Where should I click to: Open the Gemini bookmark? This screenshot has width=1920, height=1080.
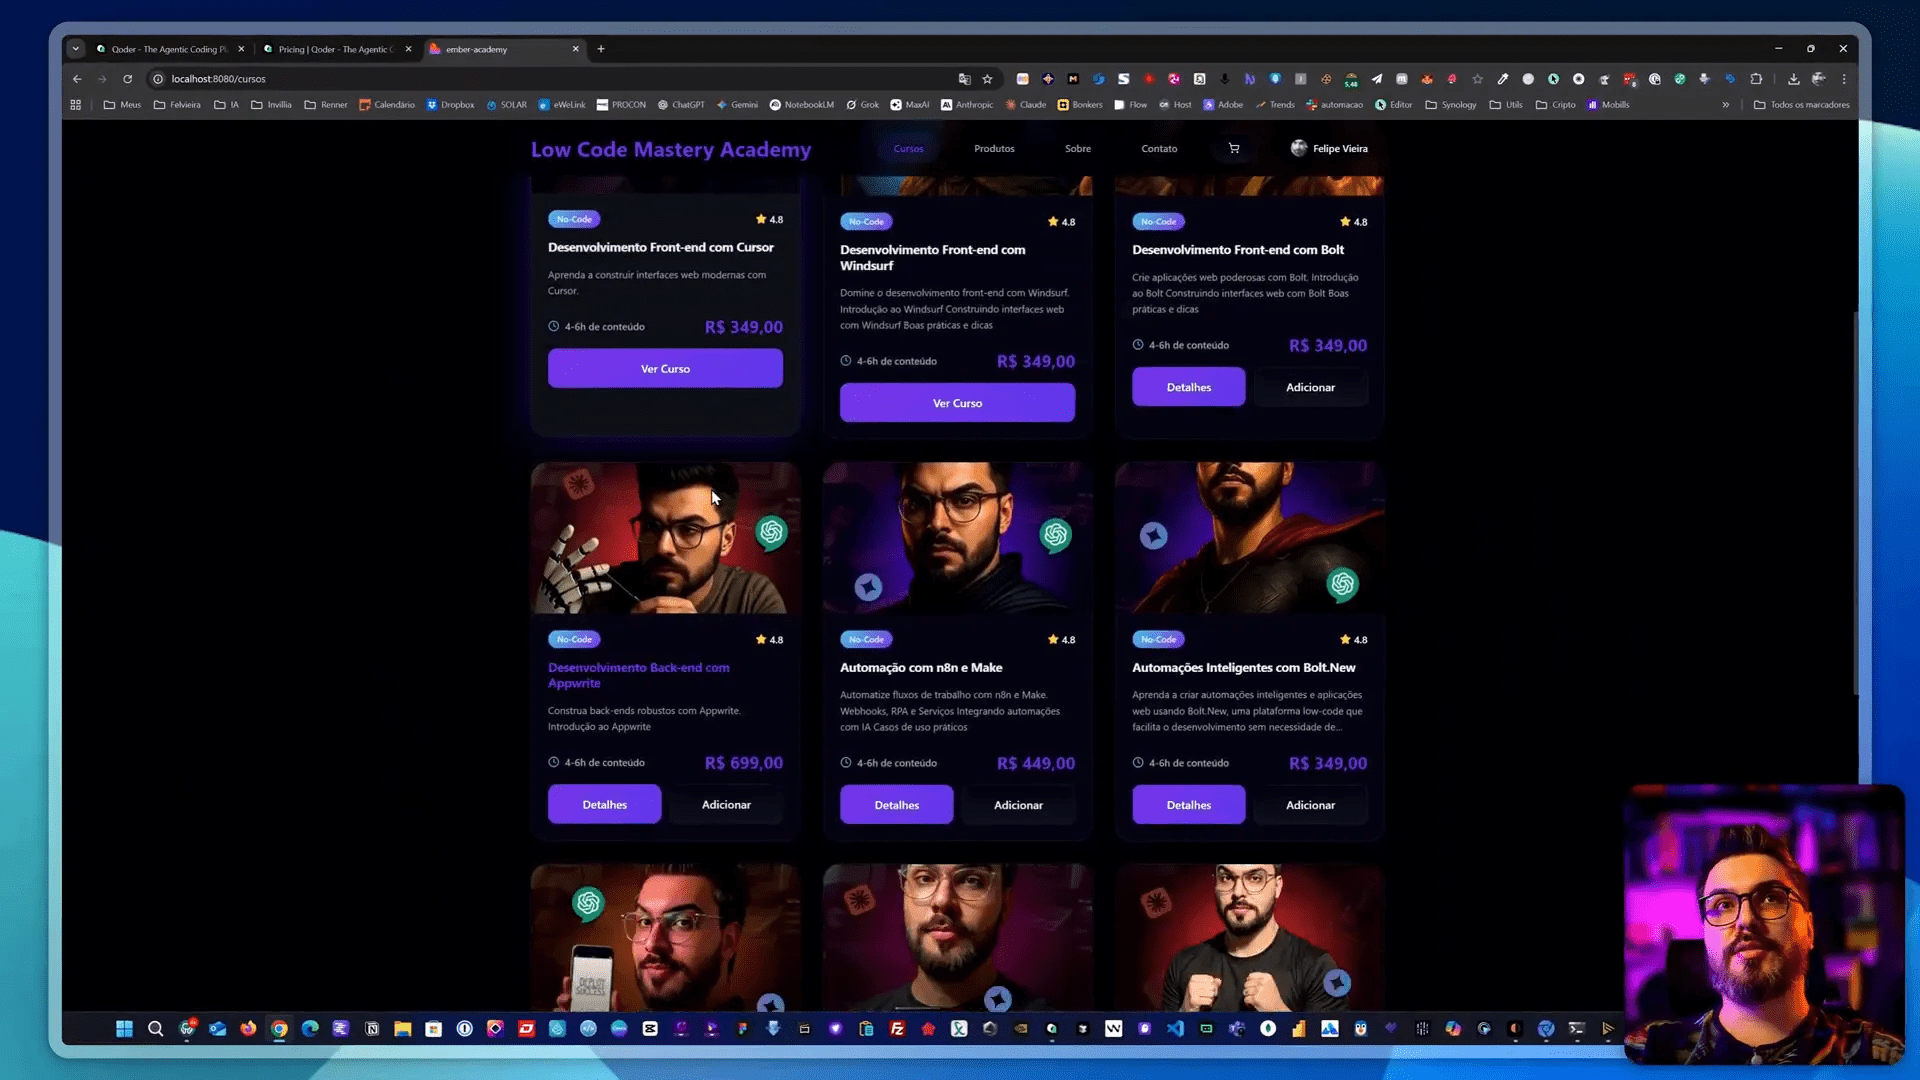click(x=737, y=104)
